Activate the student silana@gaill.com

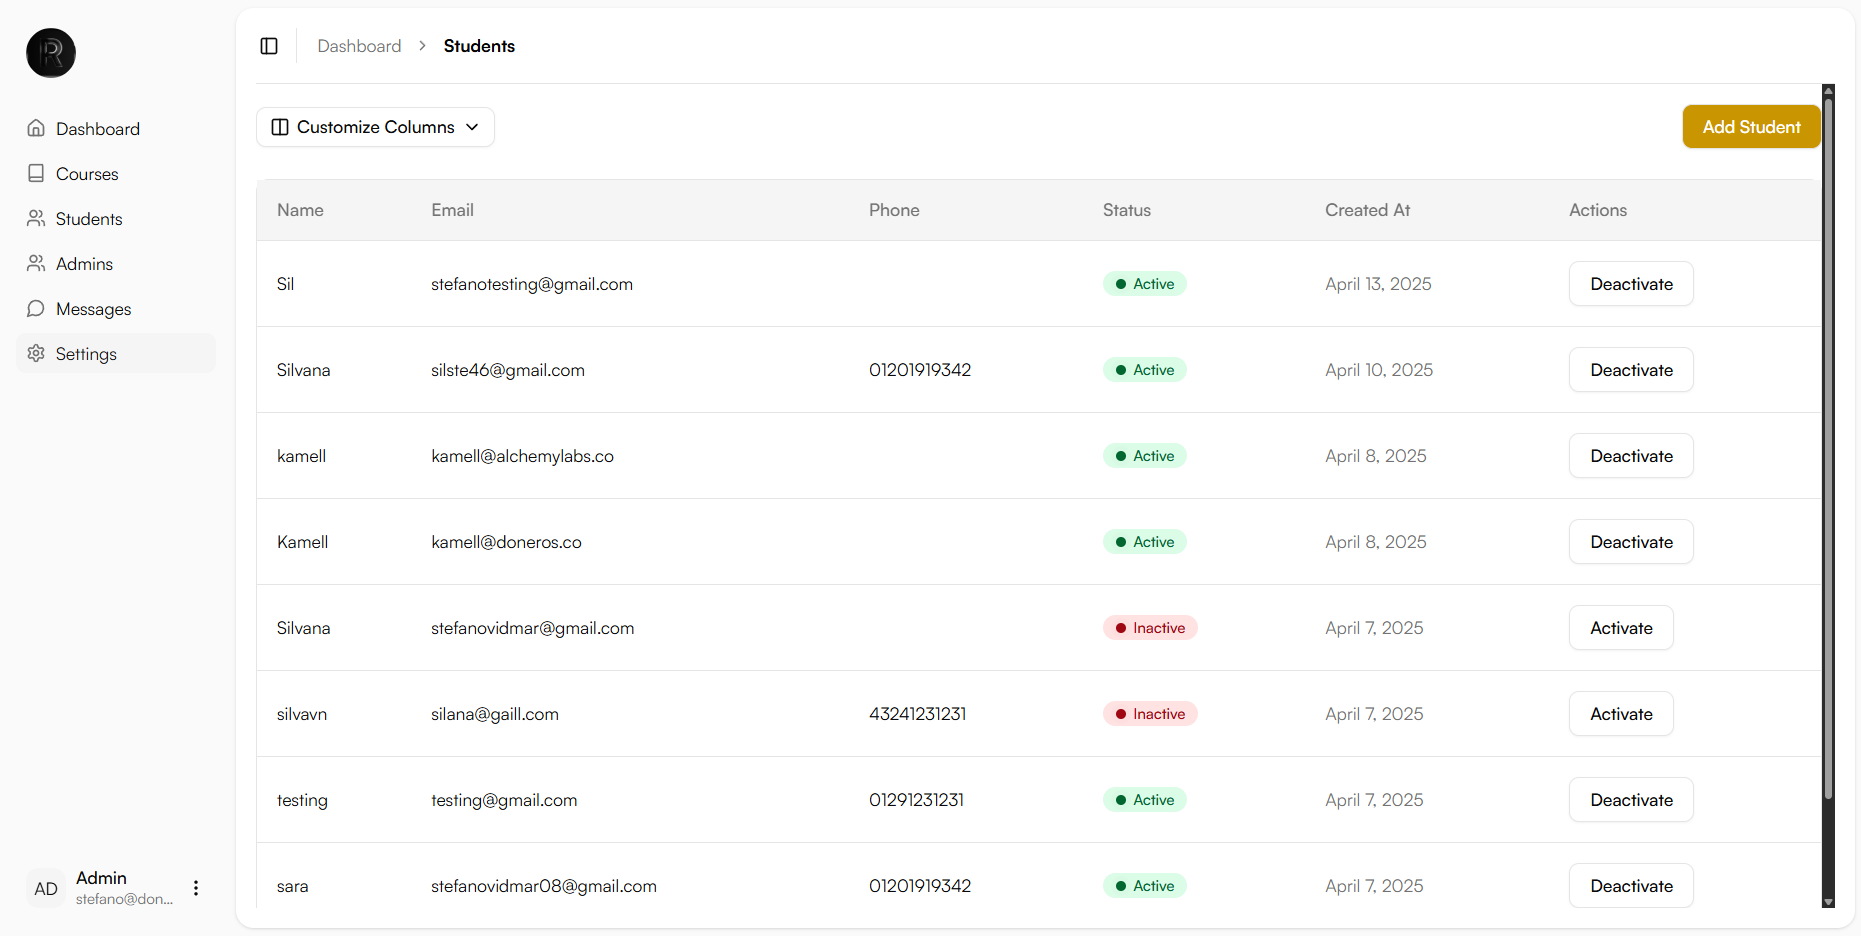pyautogui.click(x=1620, y=714)
